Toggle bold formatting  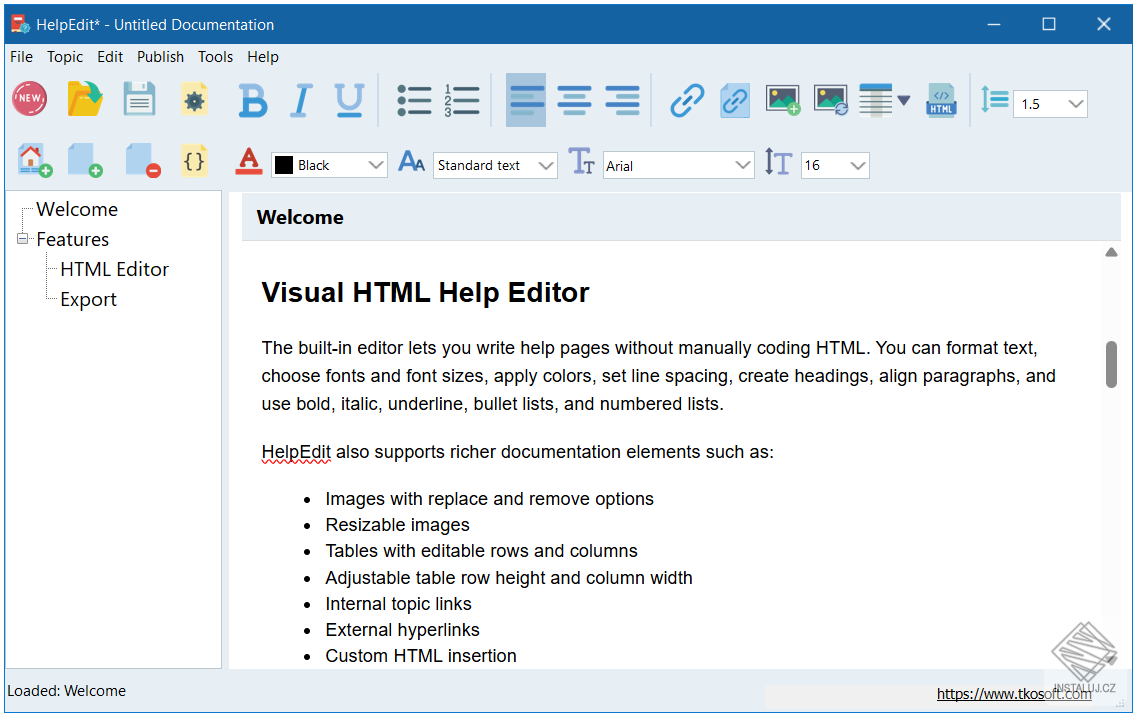point(253,101)
